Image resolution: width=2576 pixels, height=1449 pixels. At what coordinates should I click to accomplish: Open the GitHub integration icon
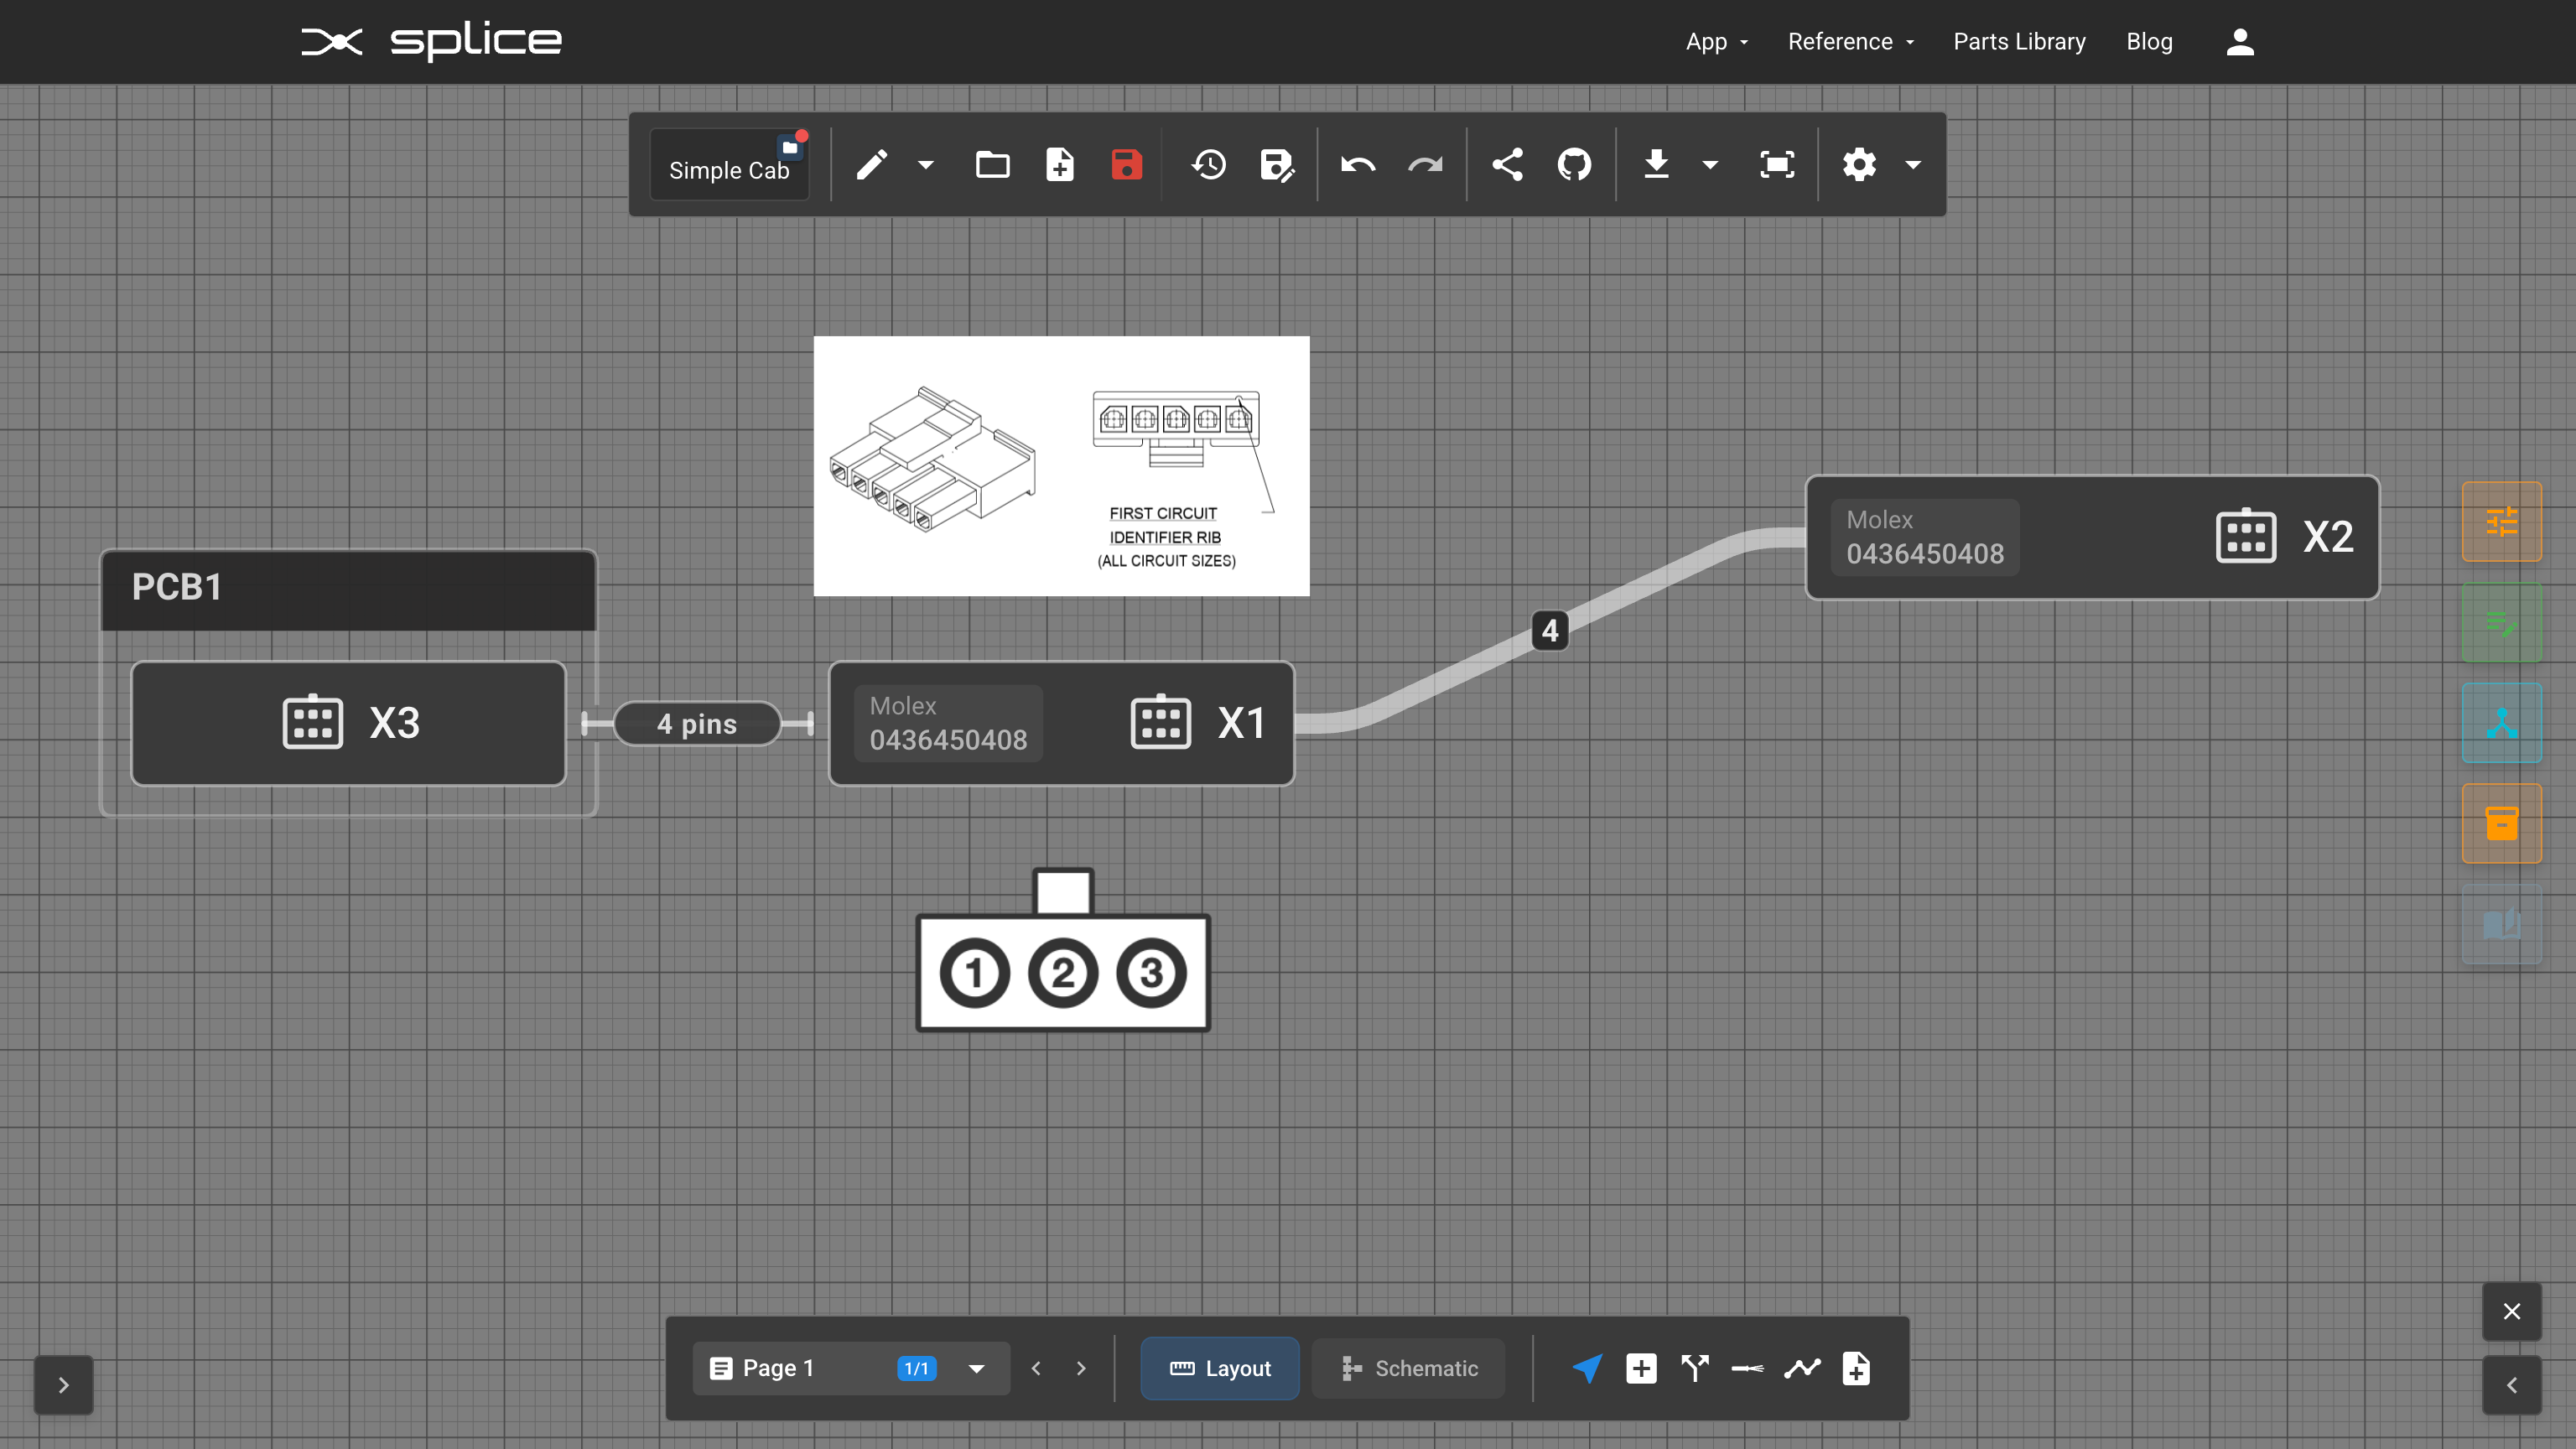(1574, 164)
